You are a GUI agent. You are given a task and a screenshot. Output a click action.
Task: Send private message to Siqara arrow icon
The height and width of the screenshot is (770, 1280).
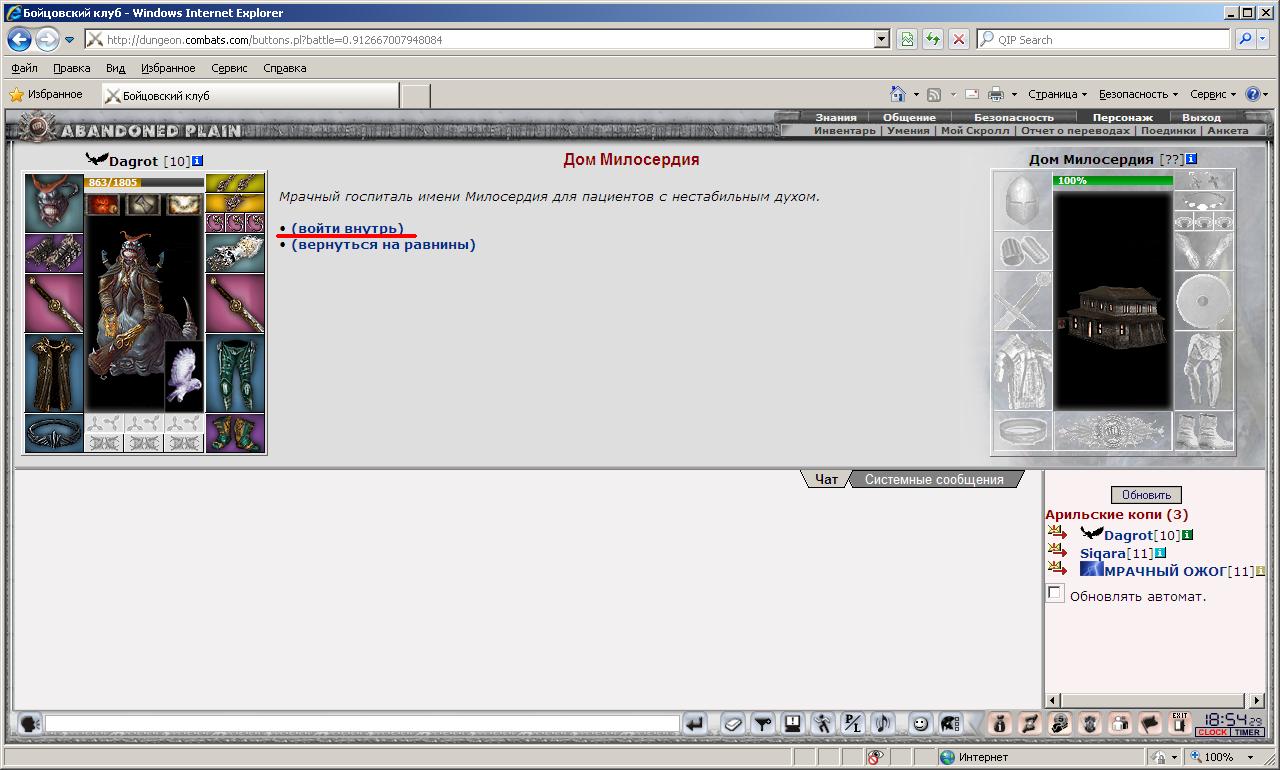pos(1057,550)
